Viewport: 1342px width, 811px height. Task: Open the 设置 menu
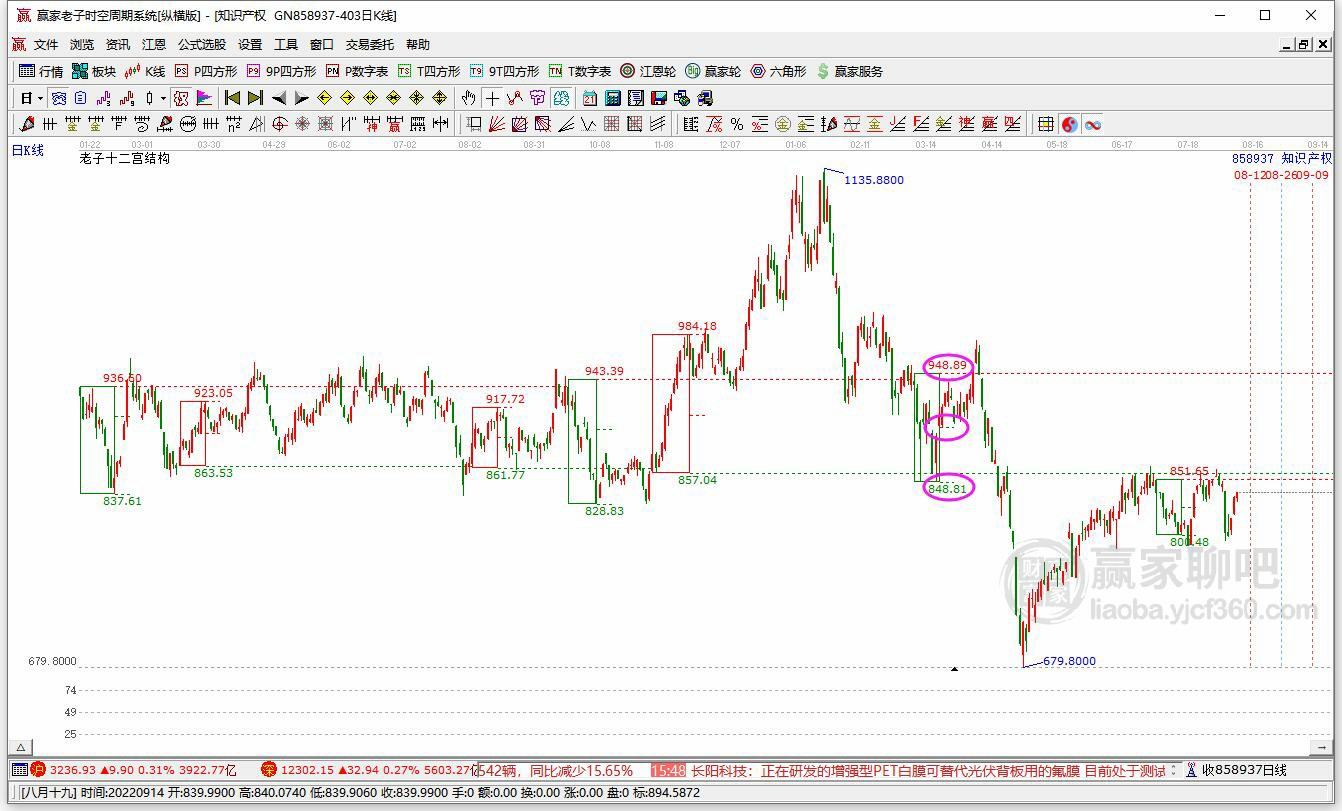[250, 45]
